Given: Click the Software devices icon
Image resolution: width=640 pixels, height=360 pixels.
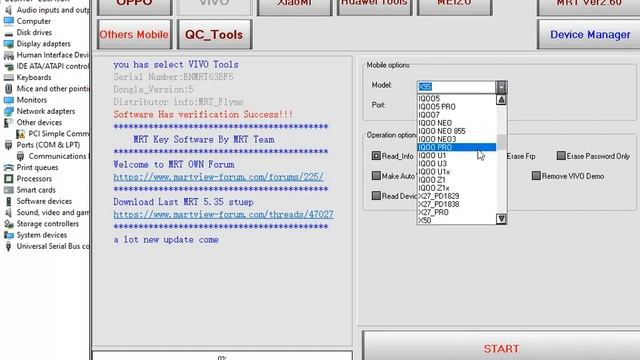Looking at the screenshot, I should 9,201.
